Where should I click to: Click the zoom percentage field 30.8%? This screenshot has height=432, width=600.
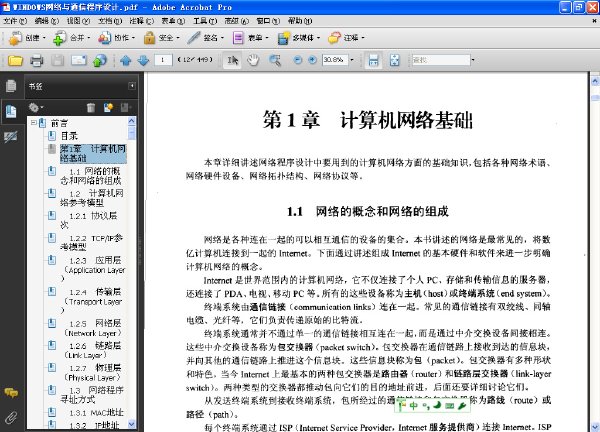(x=335, y=60)
